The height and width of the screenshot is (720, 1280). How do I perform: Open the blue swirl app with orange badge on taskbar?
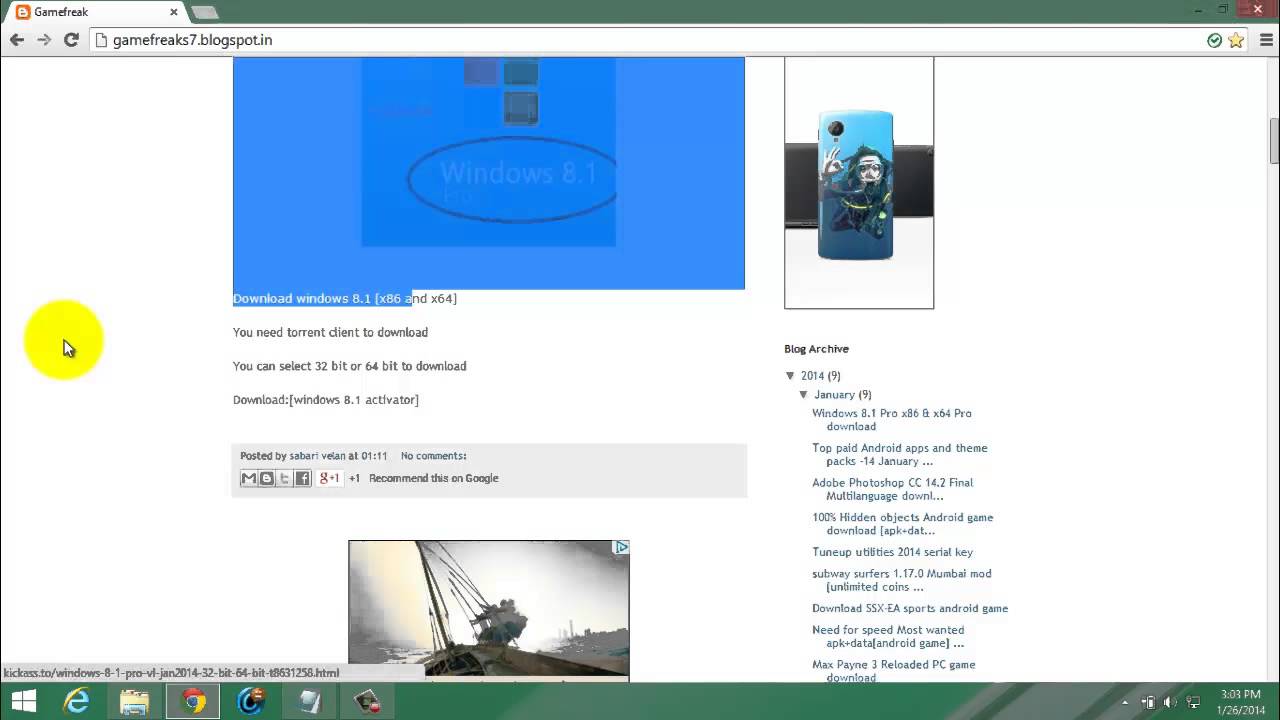(x=252, y=702)
